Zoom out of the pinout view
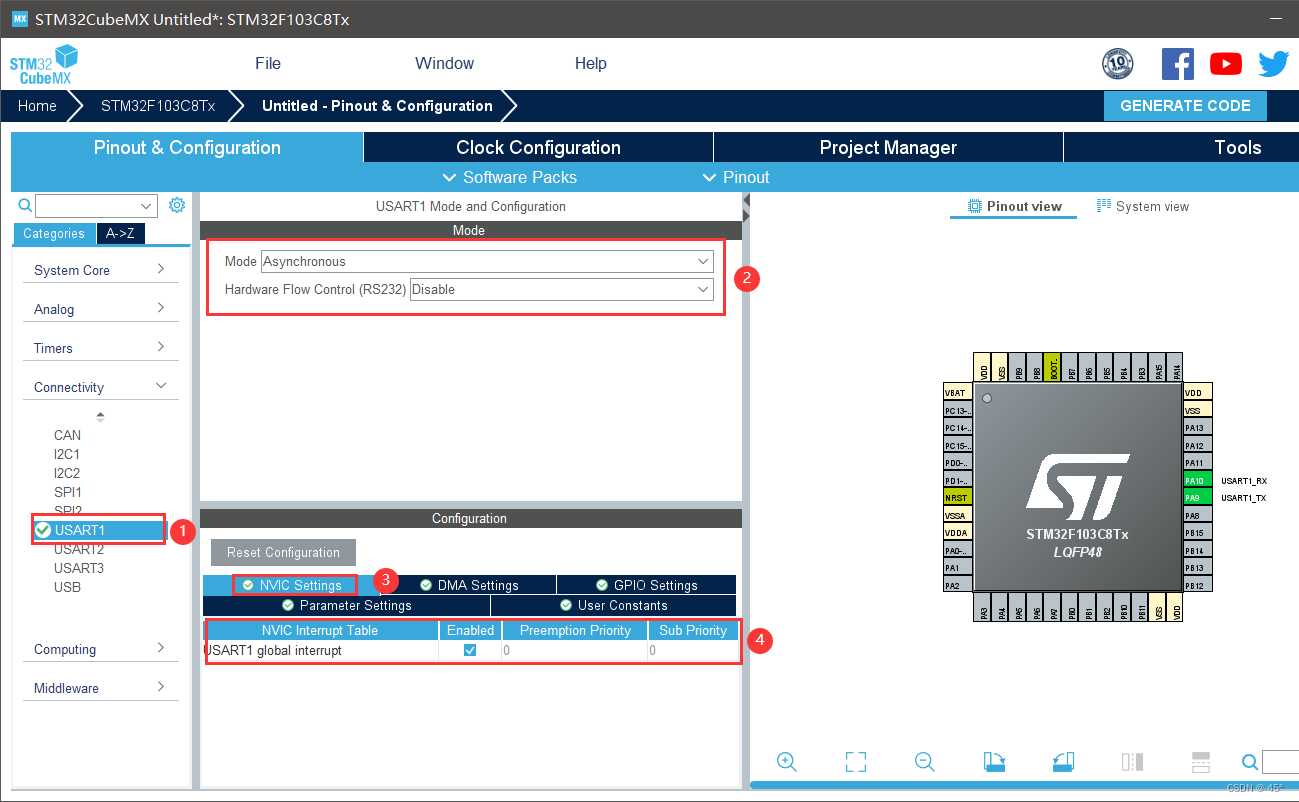Image resolution: width=1299 pixels, height=802 pixels. click(x=925, y=762)
